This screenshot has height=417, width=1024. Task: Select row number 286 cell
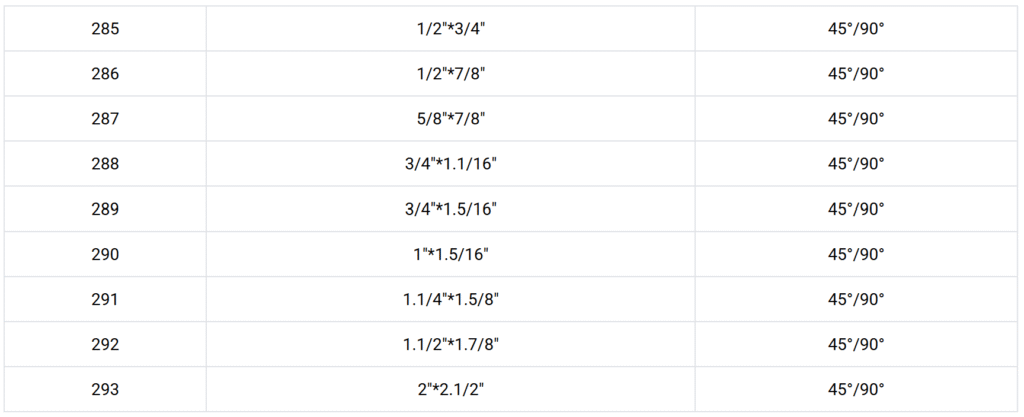tap(104, 74)
